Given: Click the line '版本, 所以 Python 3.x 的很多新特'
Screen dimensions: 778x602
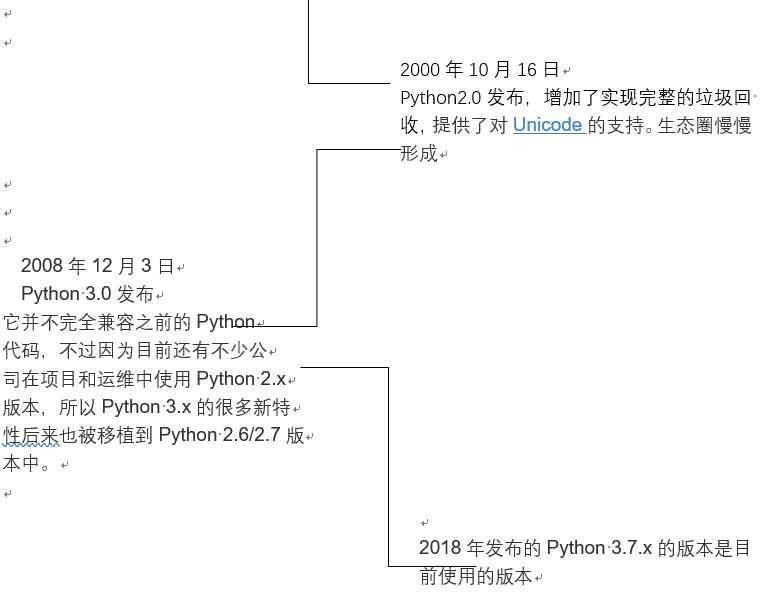Looking at the screenshot, I should tap(147, 407).
